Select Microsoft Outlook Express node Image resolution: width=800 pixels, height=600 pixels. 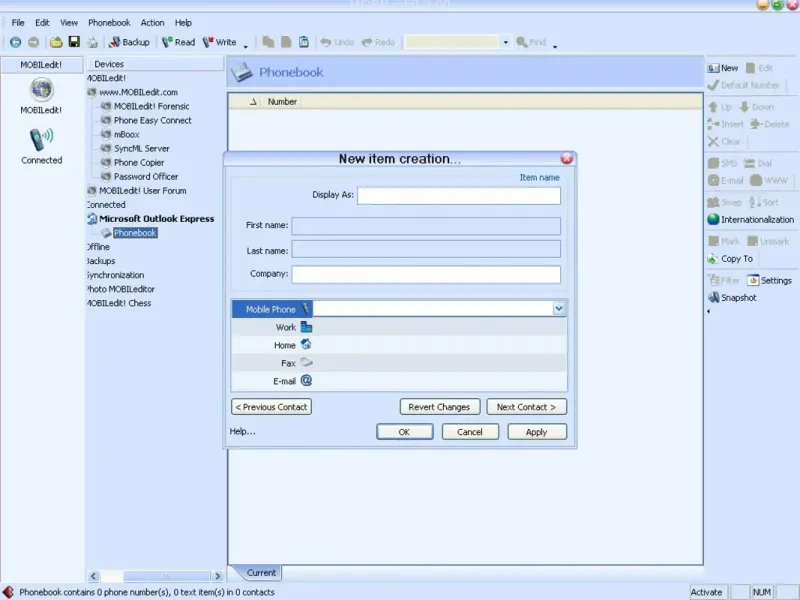click(x=157, y=219)
